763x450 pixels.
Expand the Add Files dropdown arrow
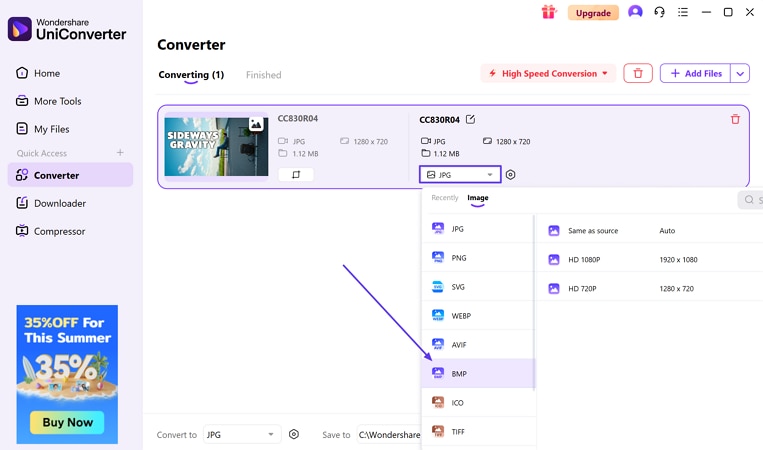[x=740, y=73]
